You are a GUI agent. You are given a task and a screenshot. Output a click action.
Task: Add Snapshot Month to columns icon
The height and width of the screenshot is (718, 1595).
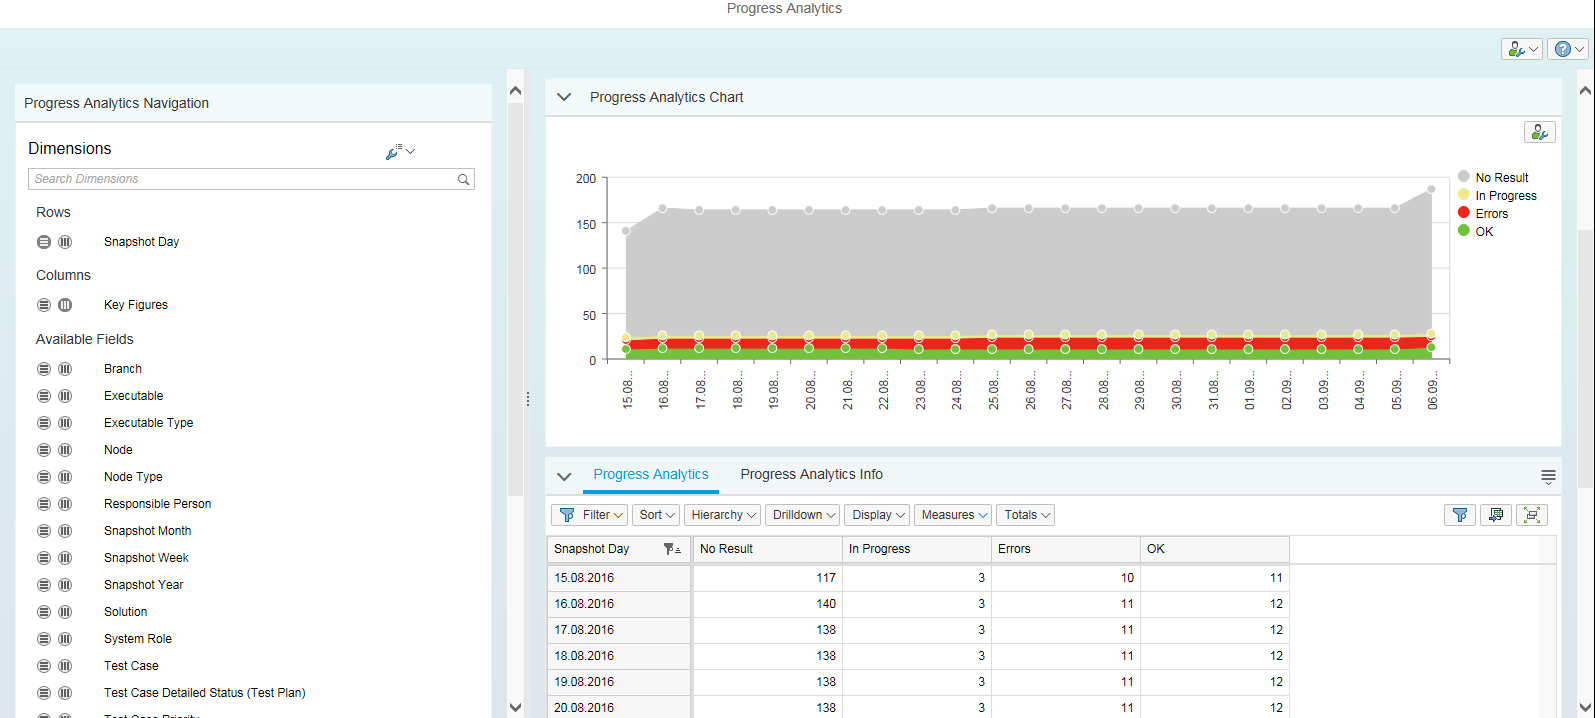pos(65,531)
